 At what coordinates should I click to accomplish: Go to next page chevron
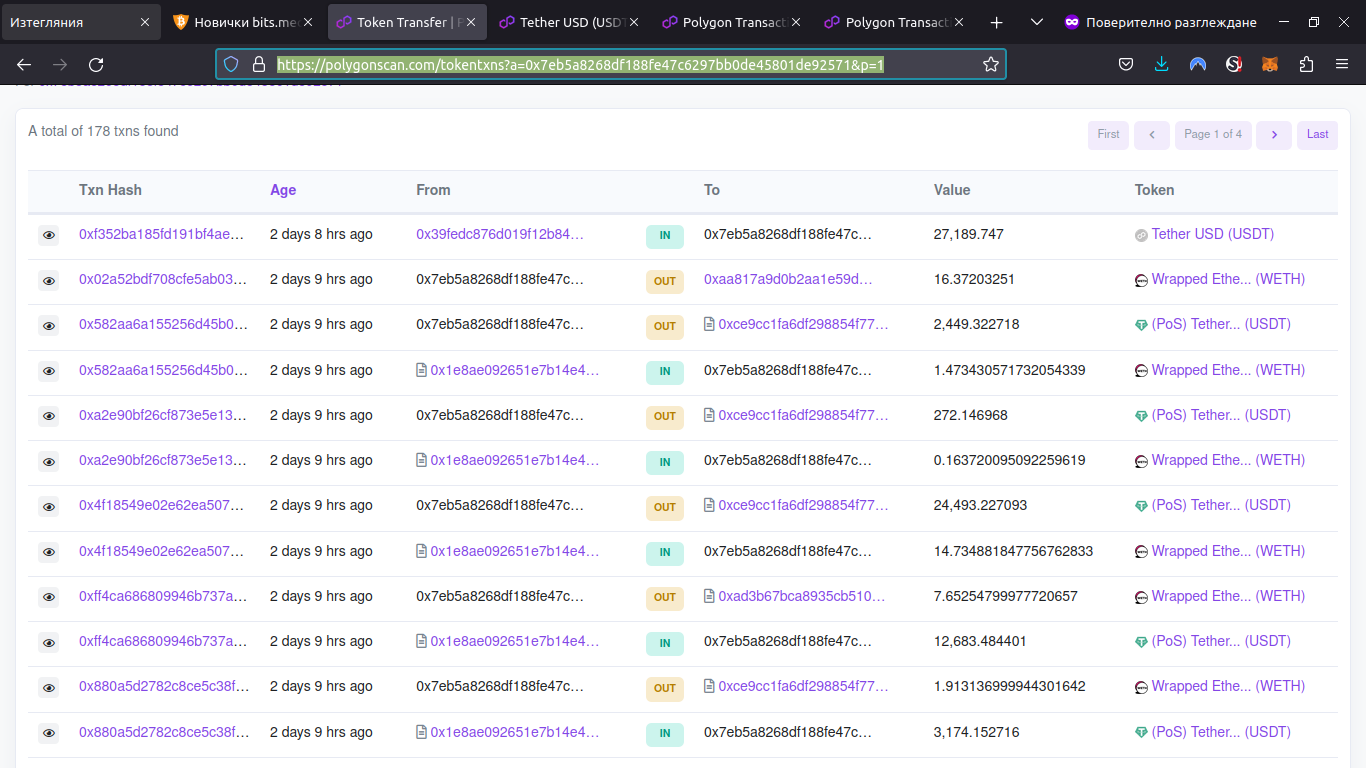tap(1274, 135)
